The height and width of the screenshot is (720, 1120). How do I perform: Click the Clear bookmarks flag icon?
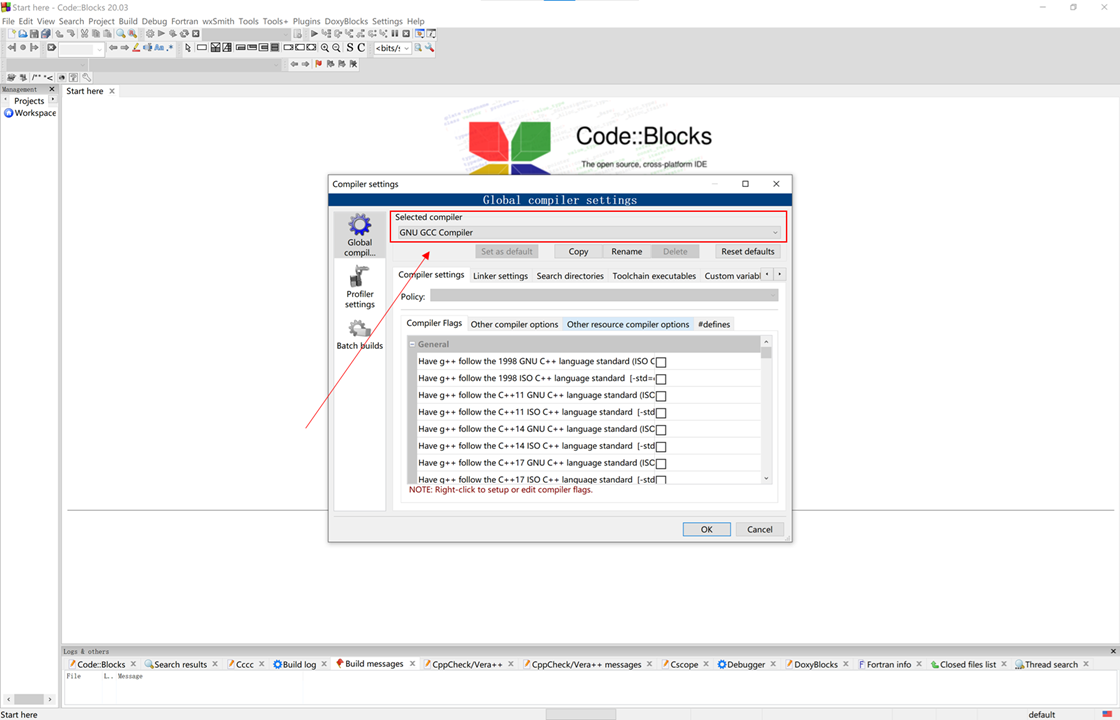[353, 64]
